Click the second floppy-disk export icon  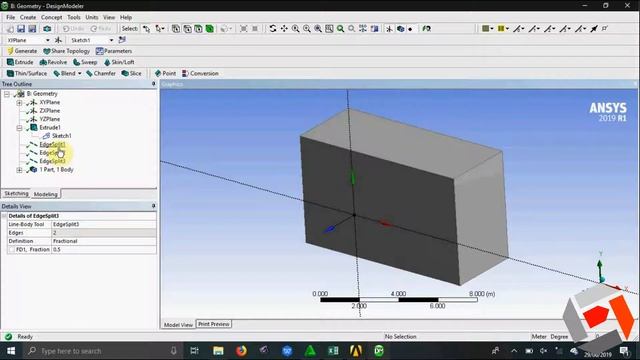point(32,29)
